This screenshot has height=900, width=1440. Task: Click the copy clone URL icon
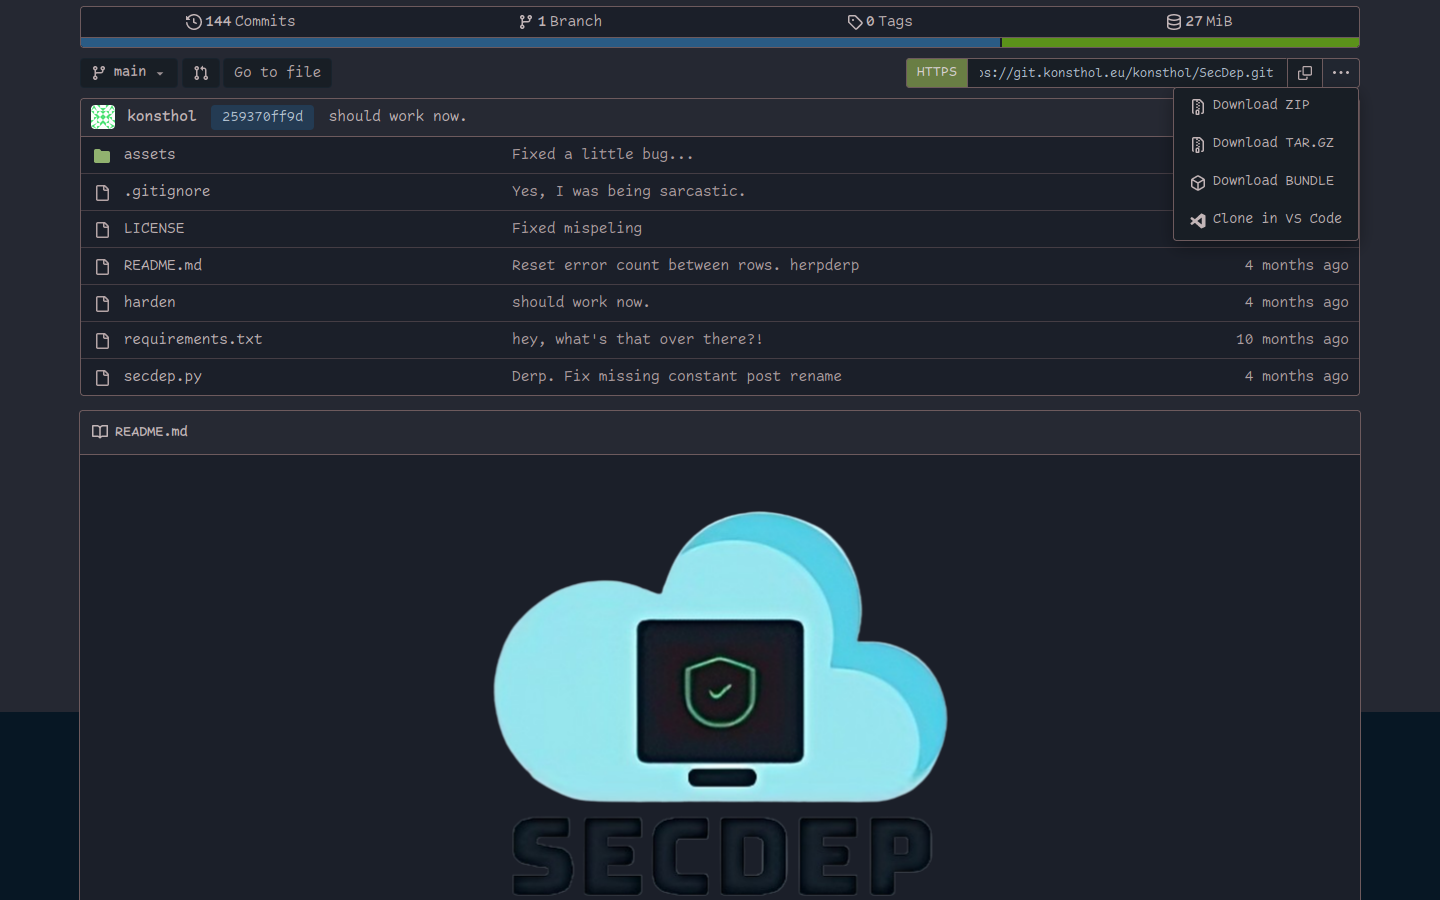point(1304,73)
